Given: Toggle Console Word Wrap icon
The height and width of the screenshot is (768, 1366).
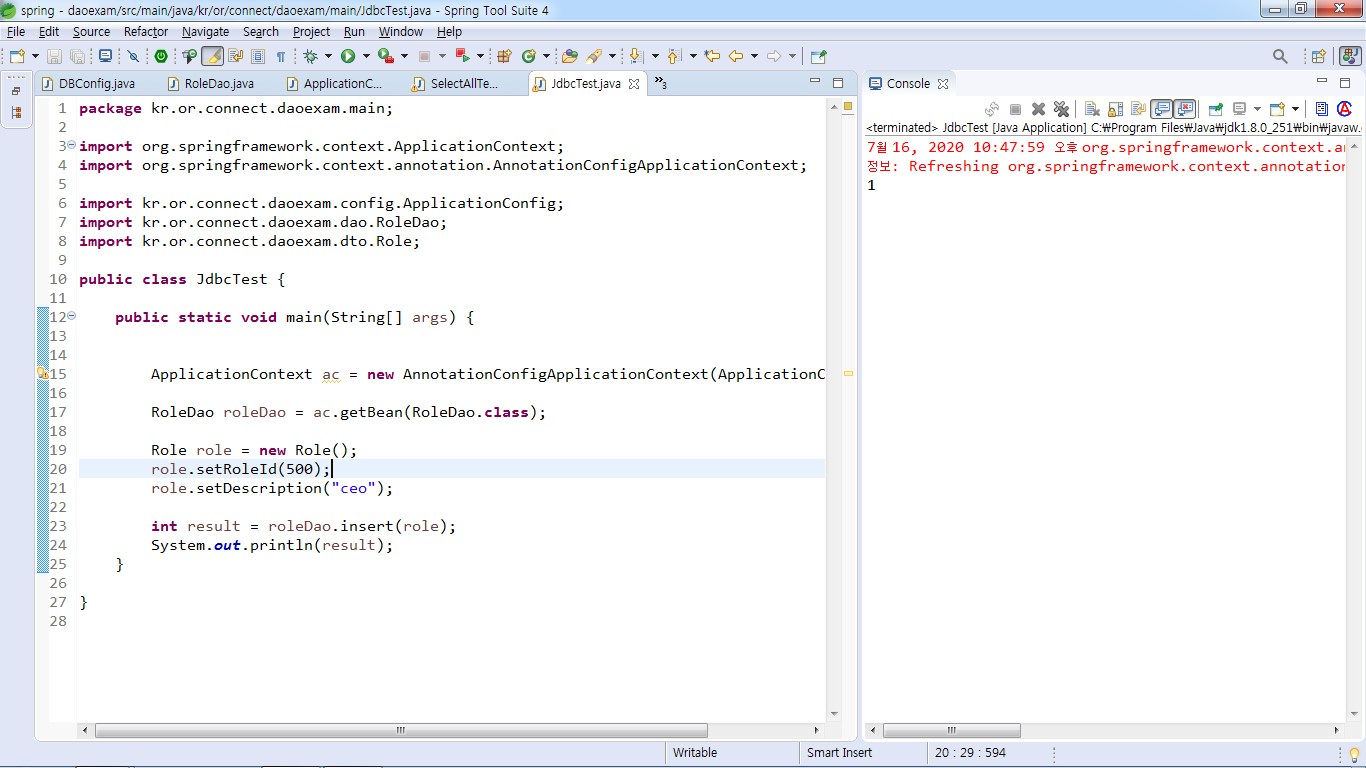Looking at the screenshot, I should (x=1138, y=109).
